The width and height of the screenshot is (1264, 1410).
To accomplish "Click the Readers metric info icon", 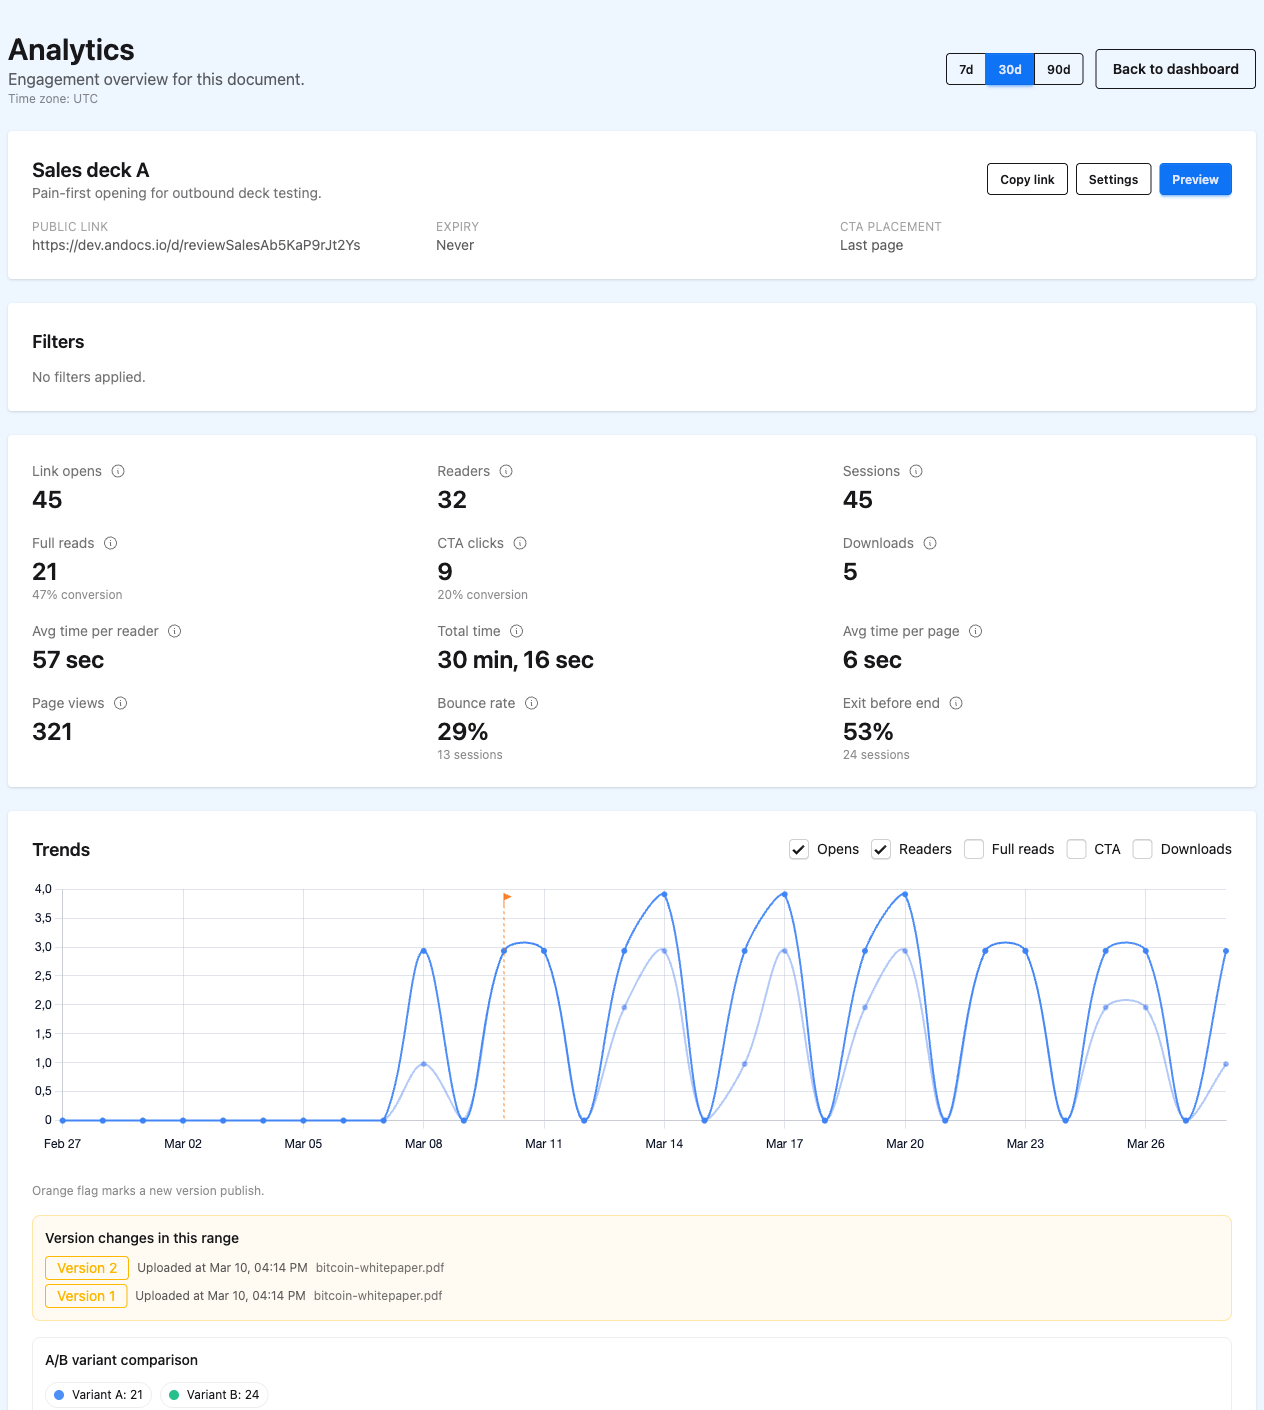I will click(506, 471).
